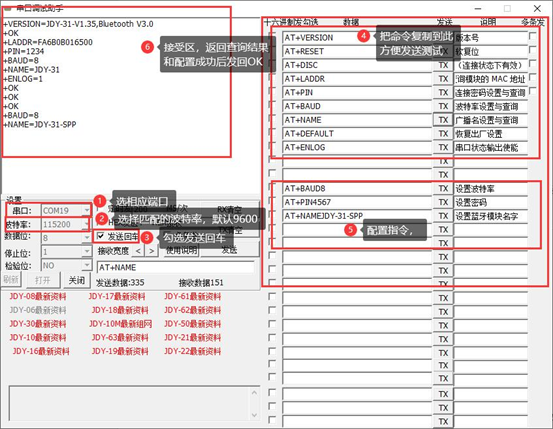Screen dimensions: 553x429
Task: Tick multi-send checkbox on AT+DISC row
Action: point(533,64)
